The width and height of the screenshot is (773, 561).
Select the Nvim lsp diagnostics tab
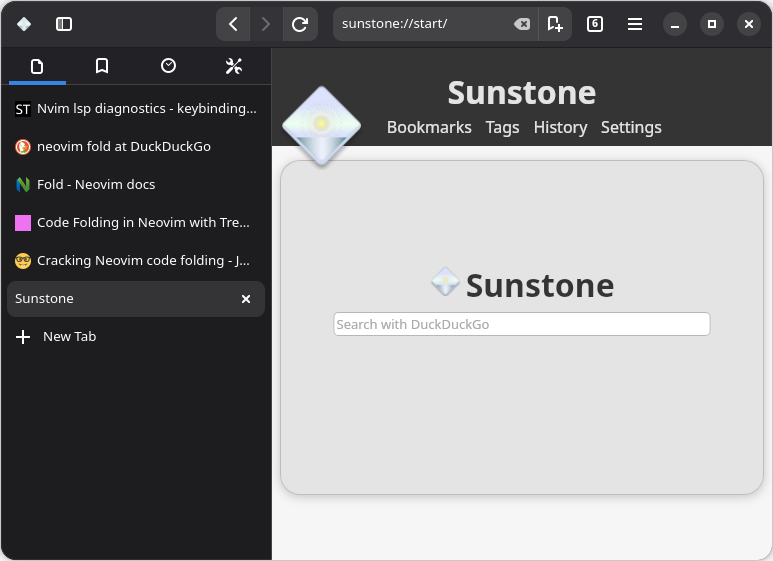135,108
